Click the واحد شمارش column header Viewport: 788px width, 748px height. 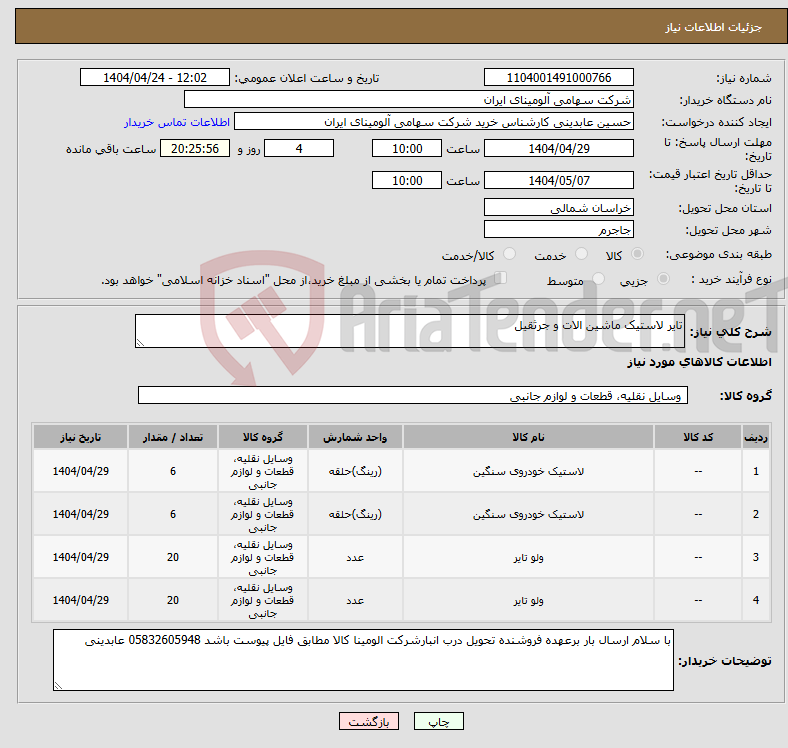(x=355, y=437)
